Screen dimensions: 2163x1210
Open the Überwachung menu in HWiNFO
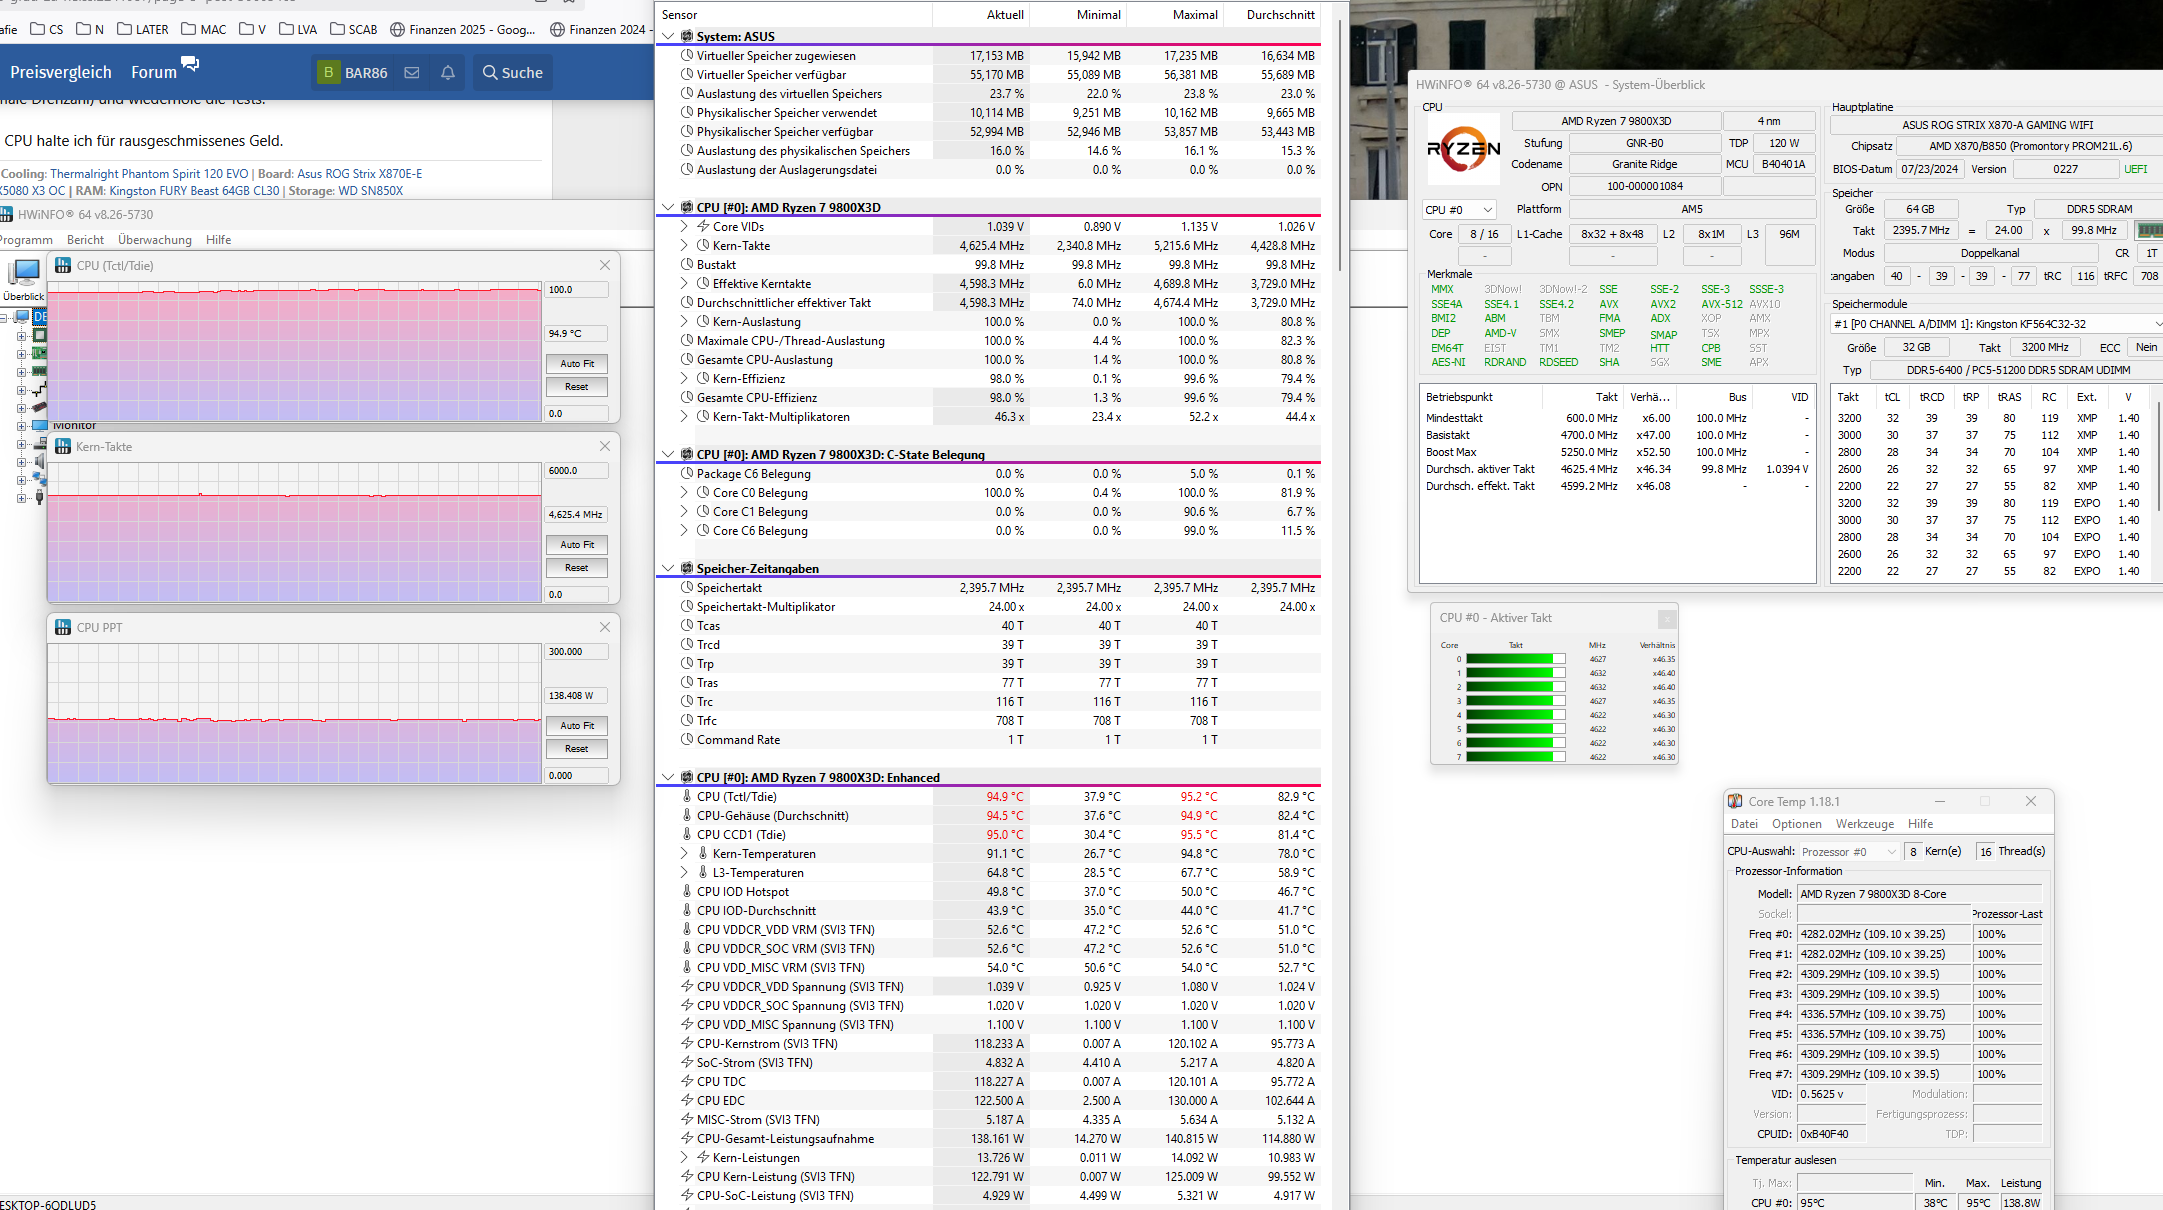(154, 240)
